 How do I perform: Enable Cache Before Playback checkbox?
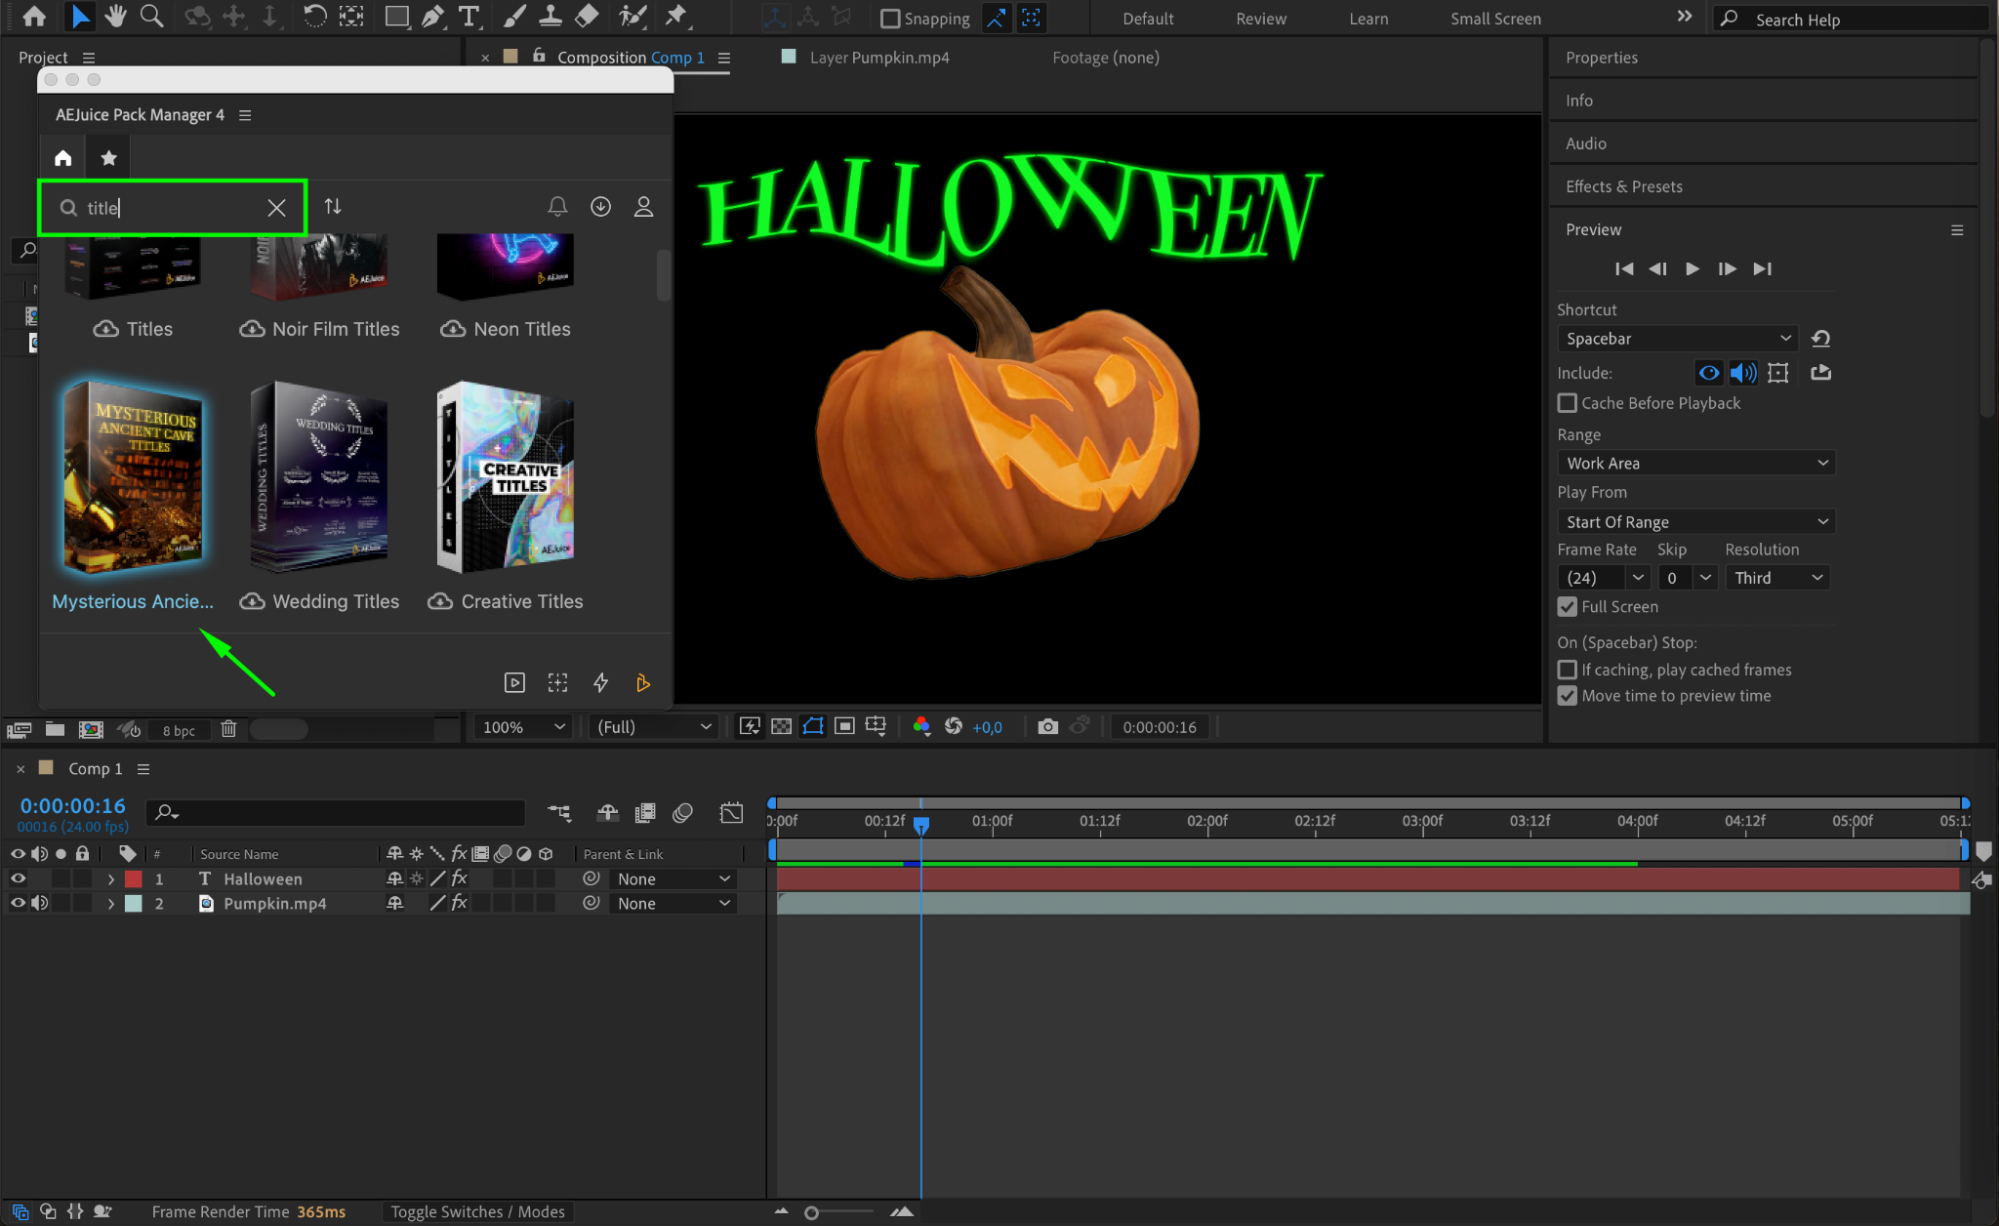(1567, 403)
